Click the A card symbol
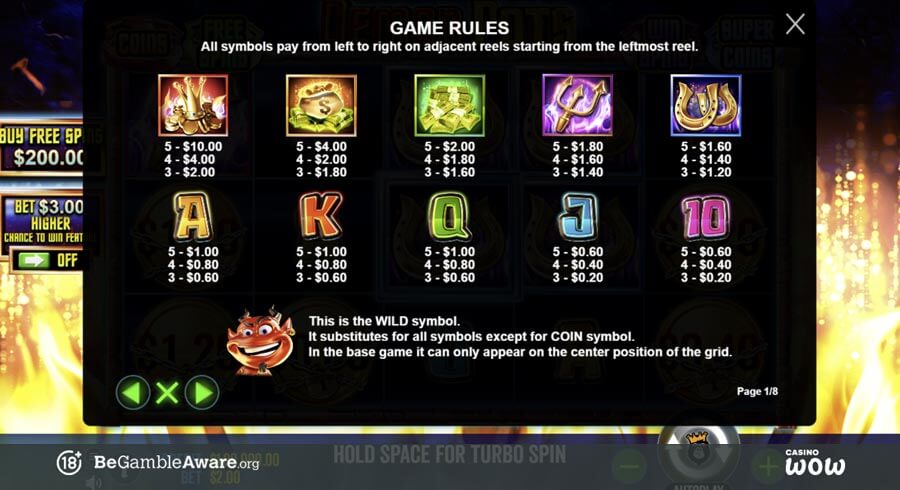This screenshot has width=900, height=490. pos(193,216)
